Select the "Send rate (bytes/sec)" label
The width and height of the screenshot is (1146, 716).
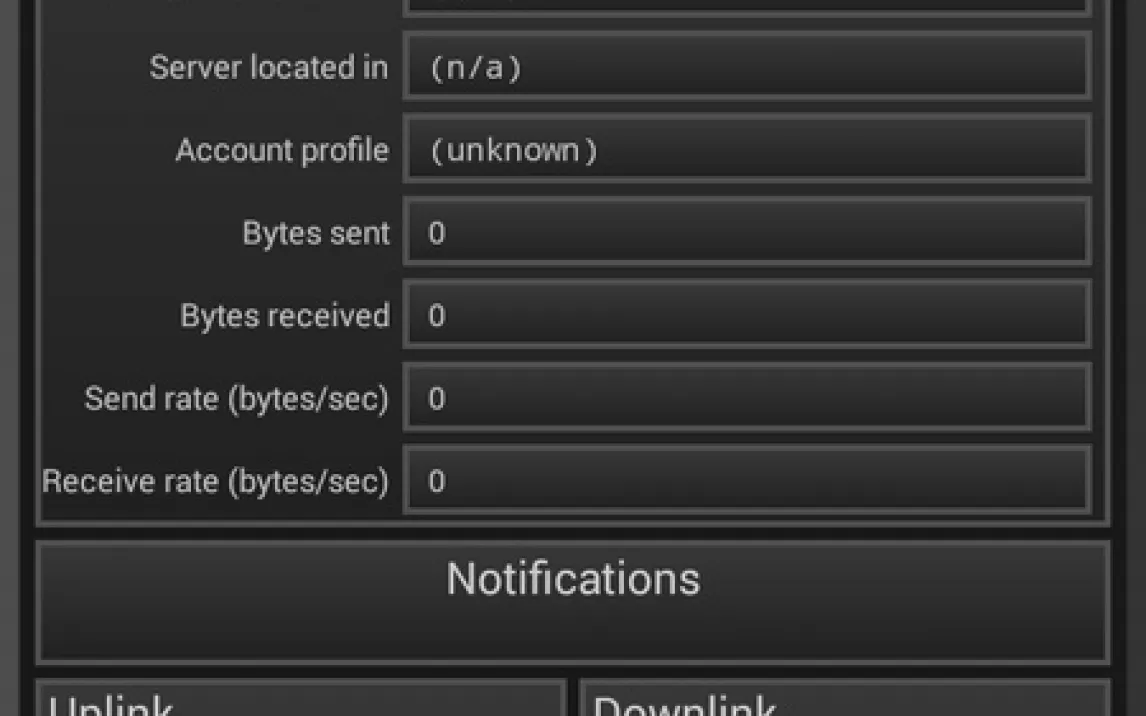pos(236,399)
